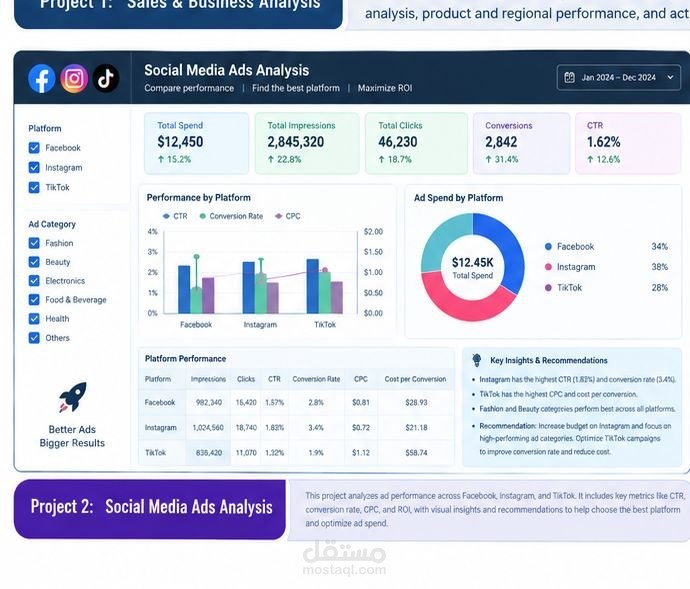
Task: Click the 38% Instagram spend value
Action: coord(660,267)
